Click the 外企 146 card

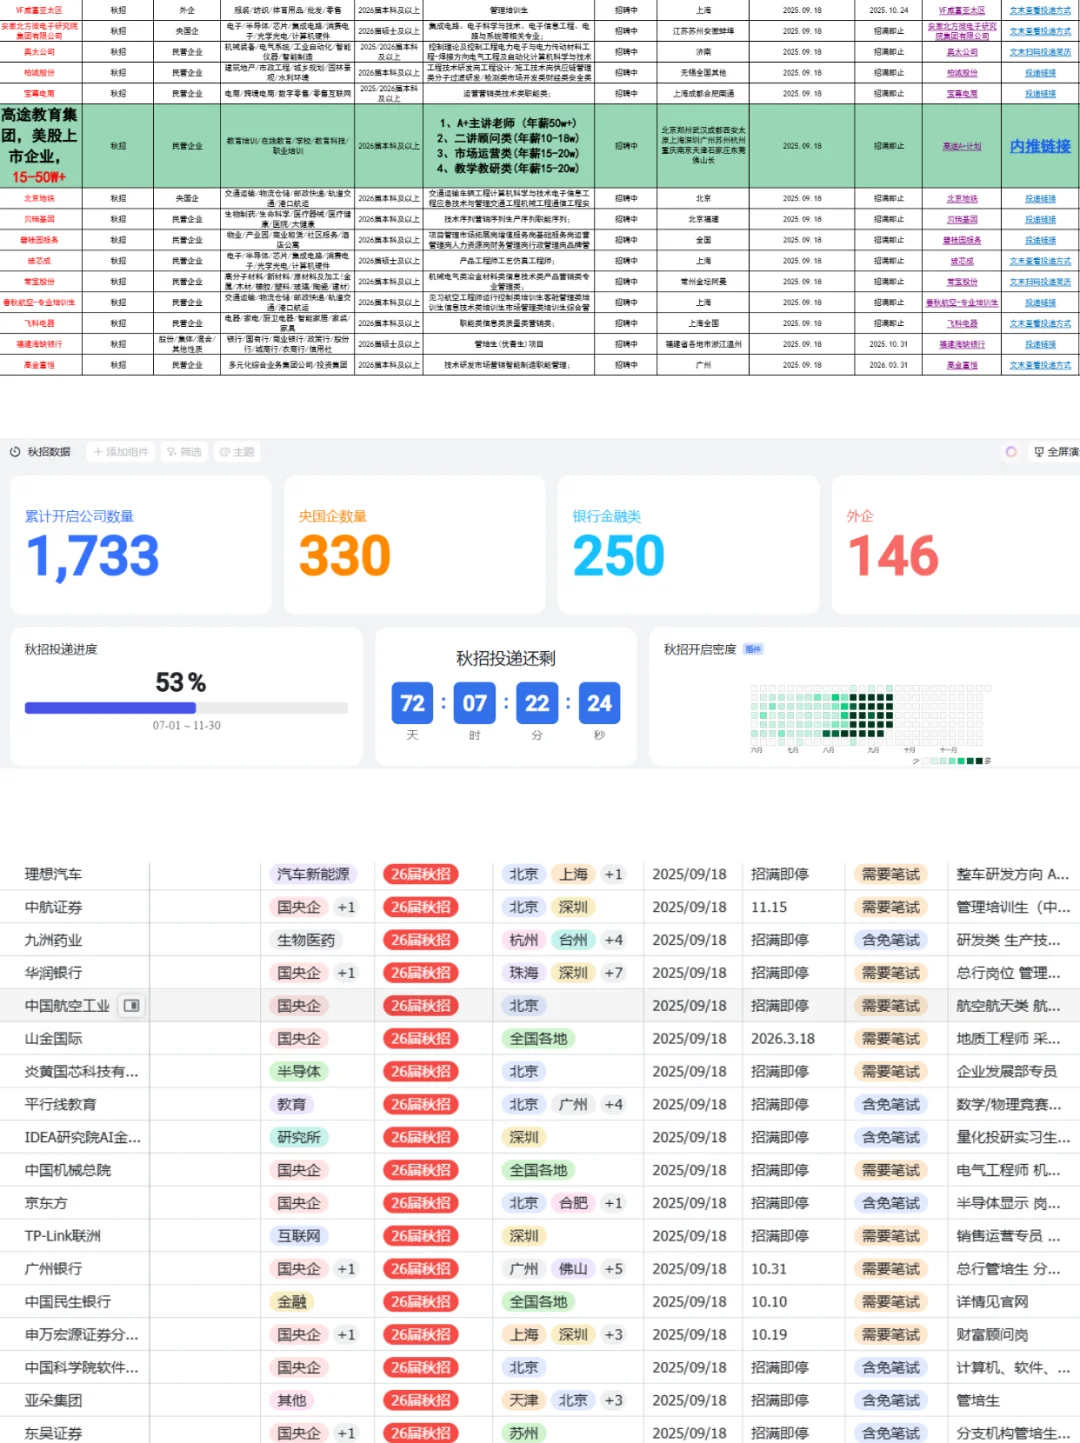955,545
